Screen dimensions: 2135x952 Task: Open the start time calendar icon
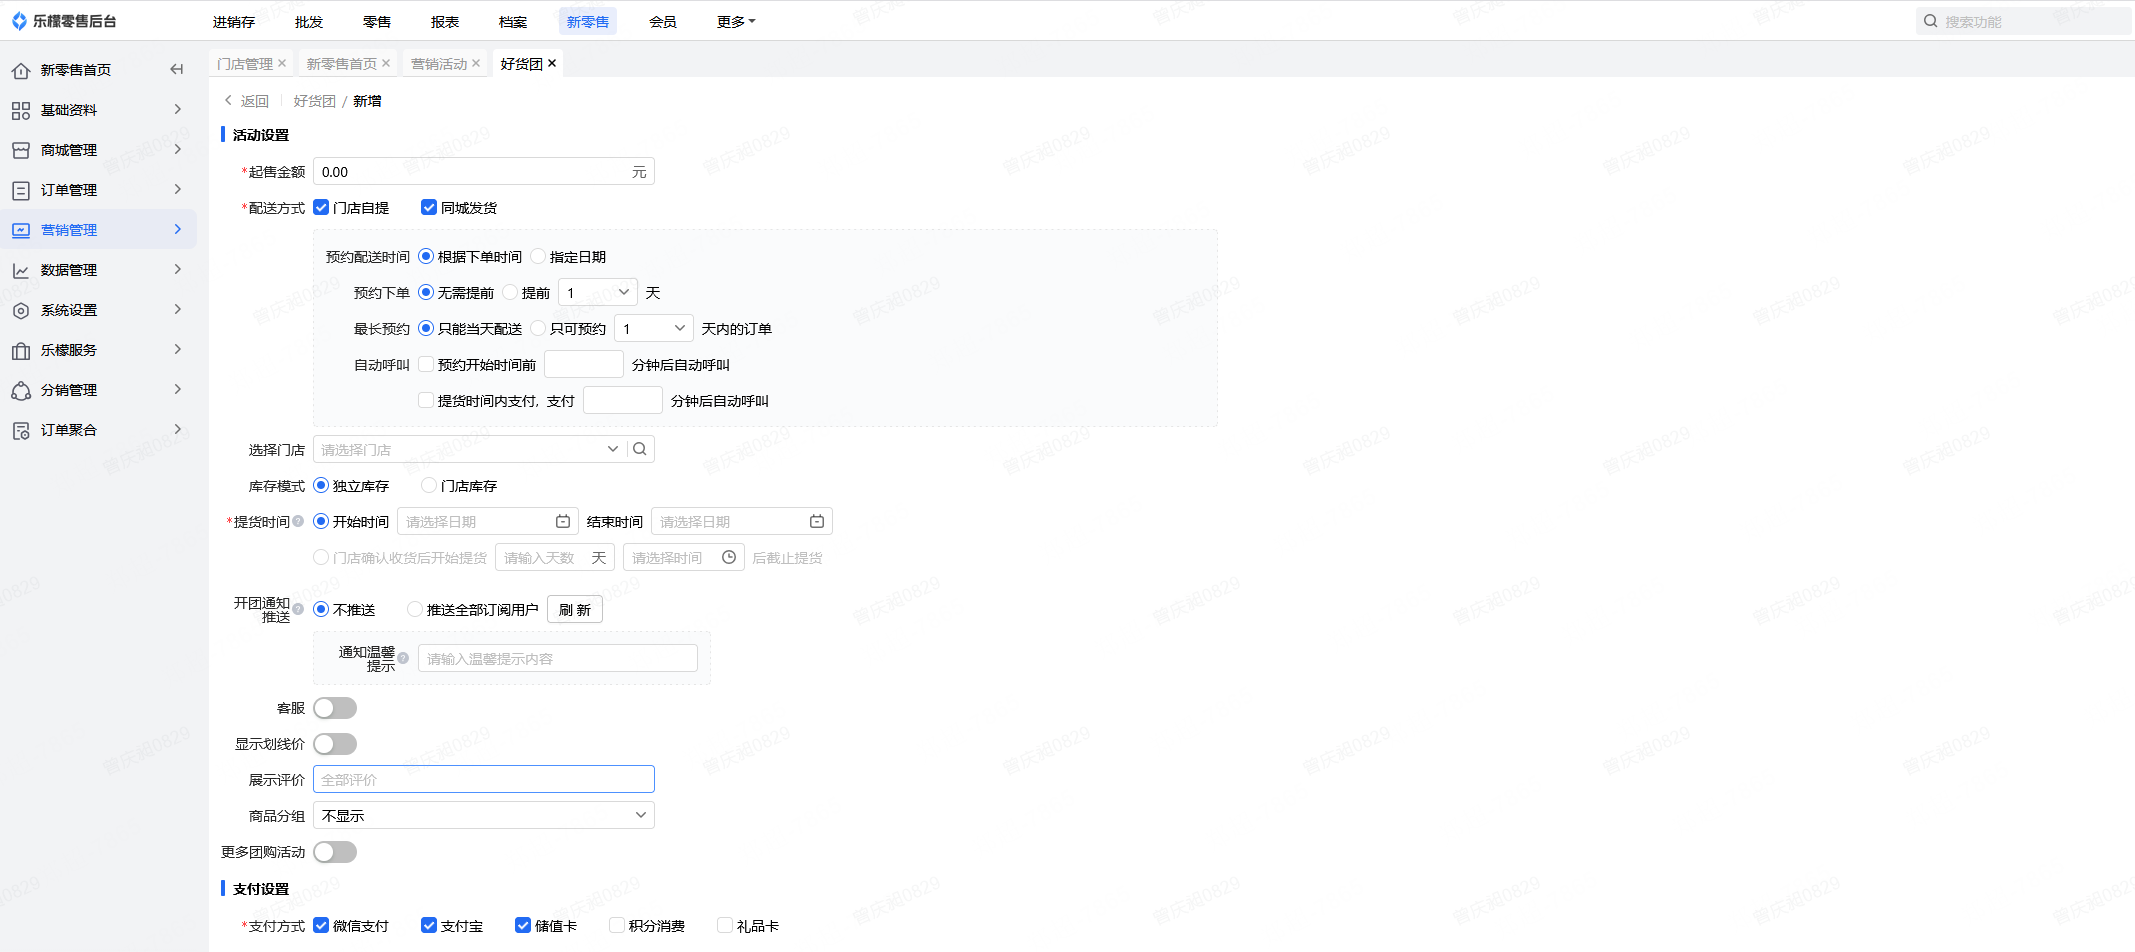point(563,521)
